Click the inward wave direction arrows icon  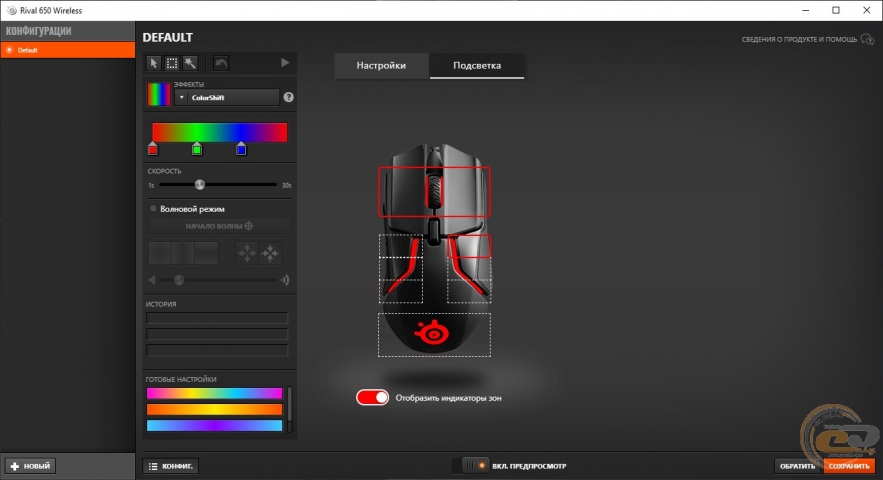pos(270,253)
